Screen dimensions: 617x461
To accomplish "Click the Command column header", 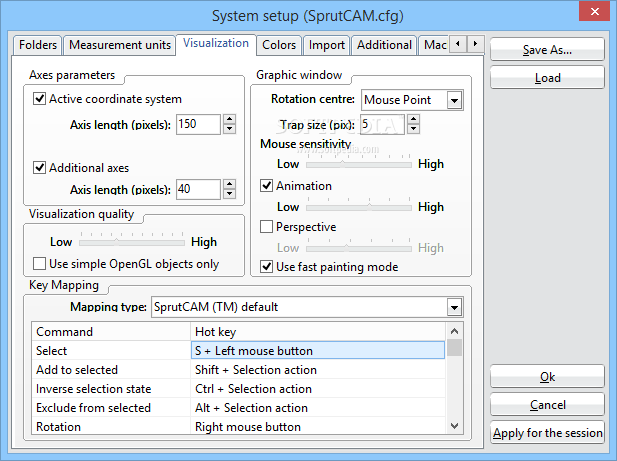I will tap(111, 332).
